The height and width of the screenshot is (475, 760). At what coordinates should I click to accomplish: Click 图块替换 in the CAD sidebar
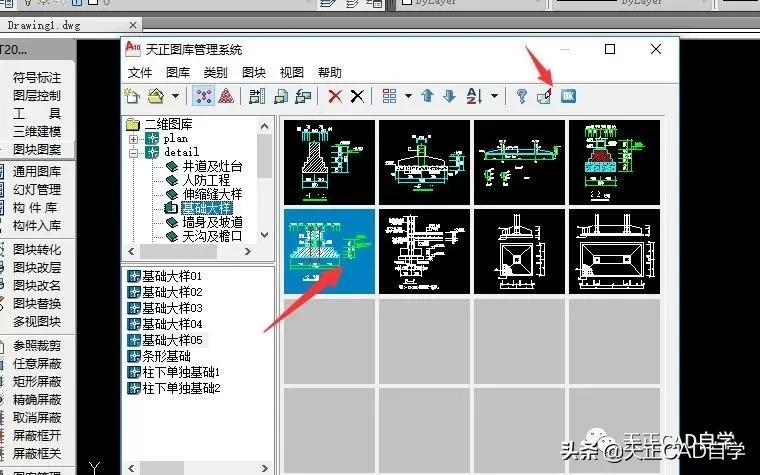[37, 303]
